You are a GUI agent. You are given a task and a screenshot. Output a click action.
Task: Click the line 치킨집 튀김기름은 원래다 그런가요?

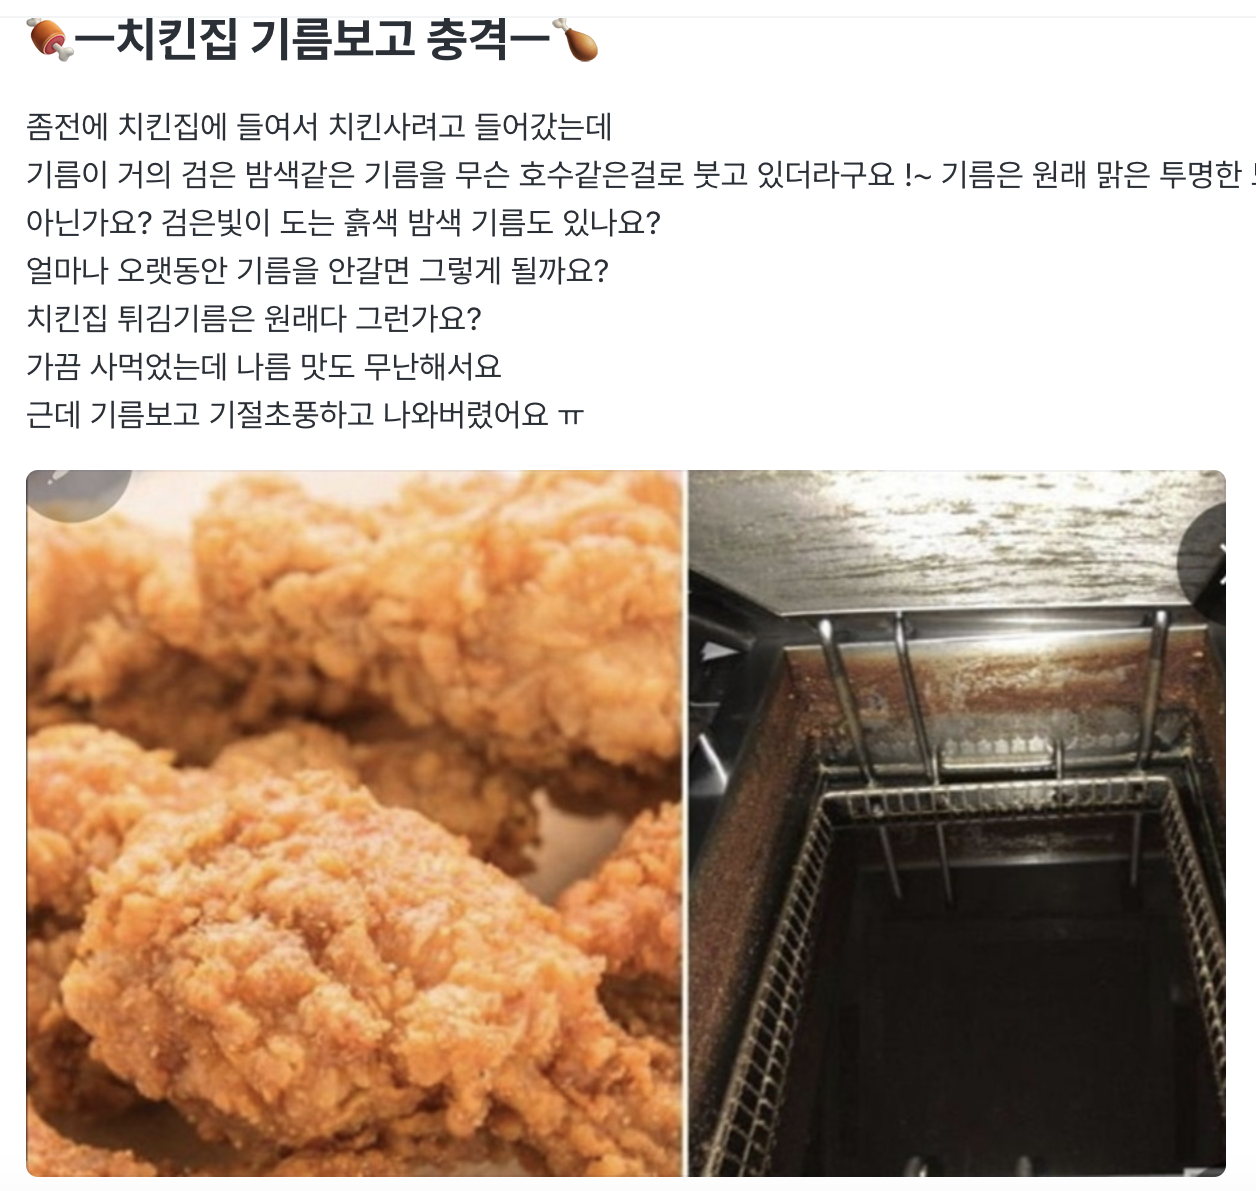coord(254,319)
